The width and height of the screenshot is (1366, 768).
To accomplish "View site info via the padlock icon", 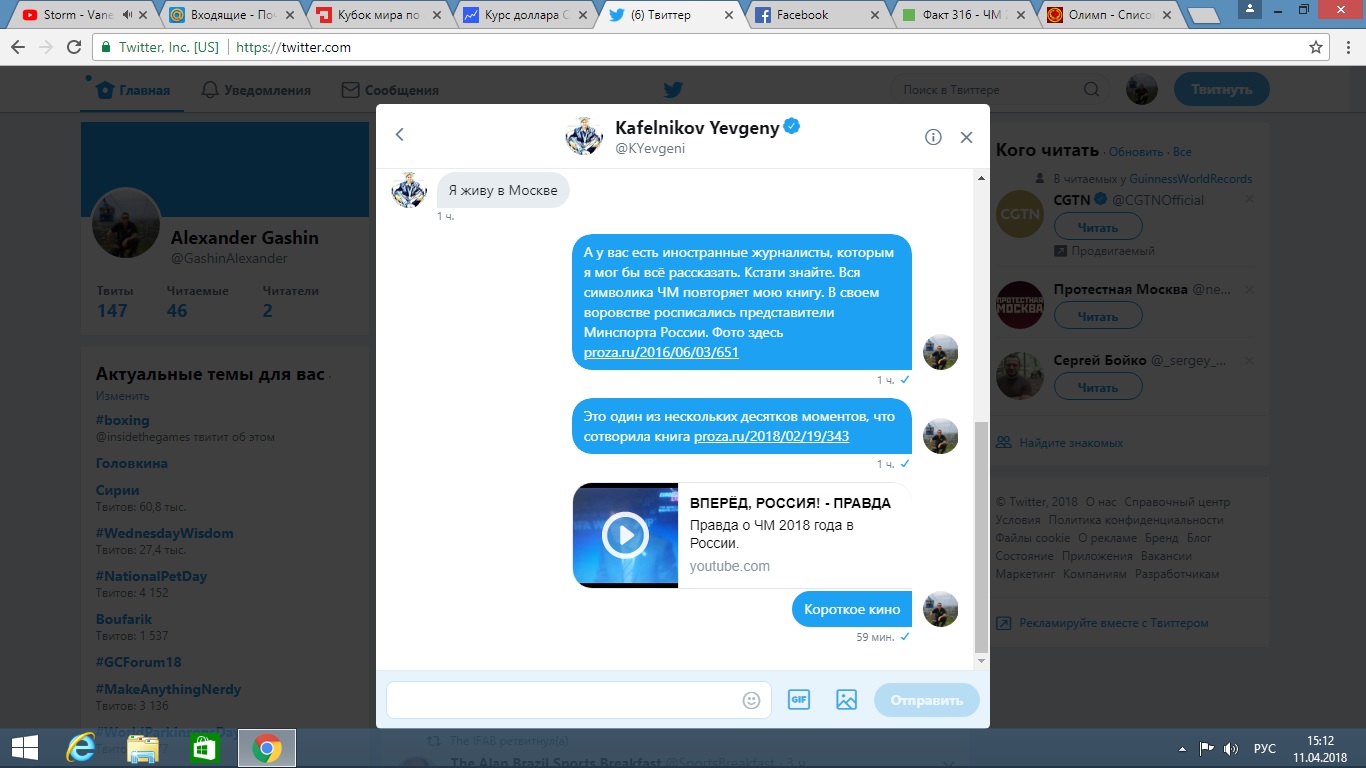I will point(106,47).
